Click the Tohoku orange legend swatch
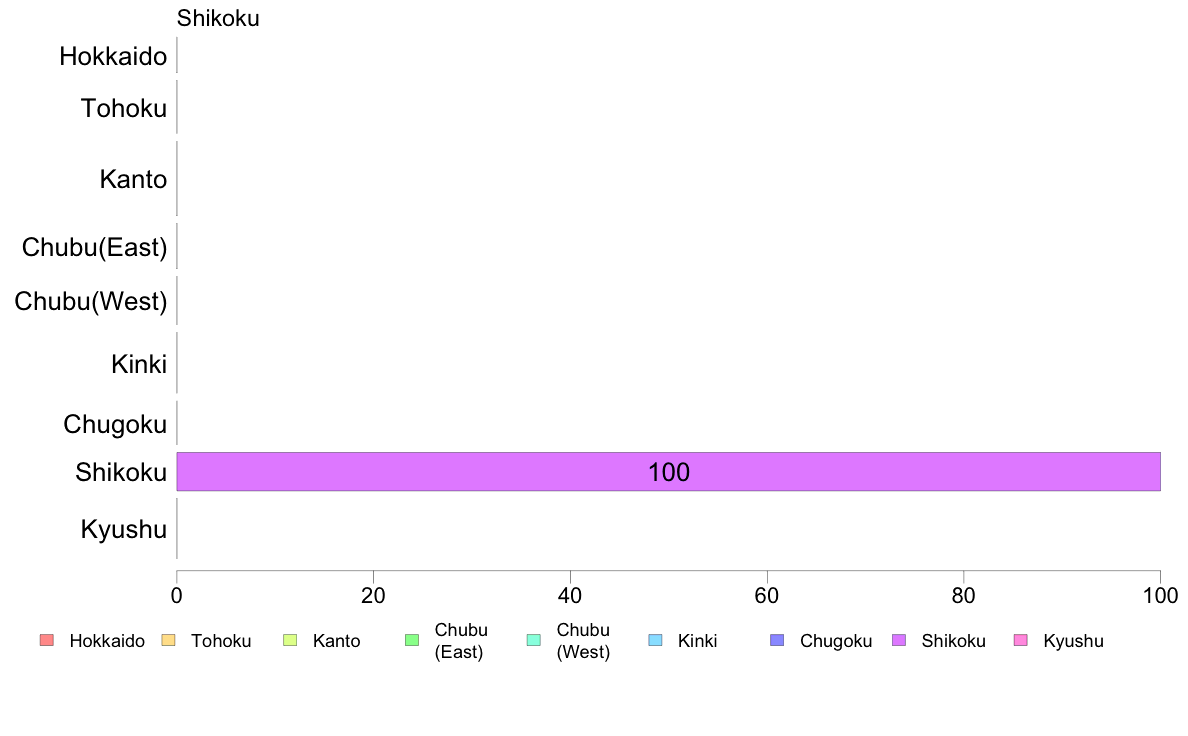1188x736 pixels. (168, 640)
